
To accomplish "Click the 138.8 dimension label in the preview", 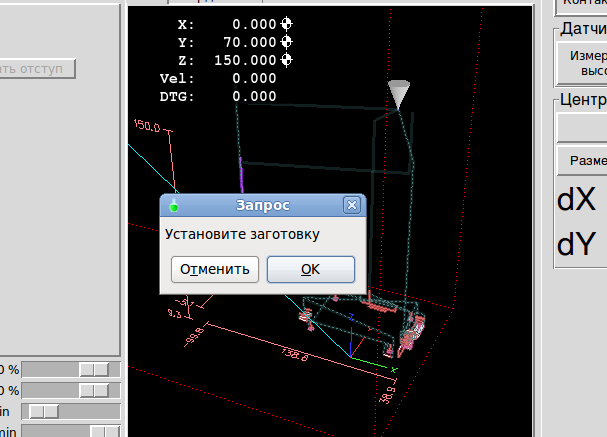I will 295,354.
